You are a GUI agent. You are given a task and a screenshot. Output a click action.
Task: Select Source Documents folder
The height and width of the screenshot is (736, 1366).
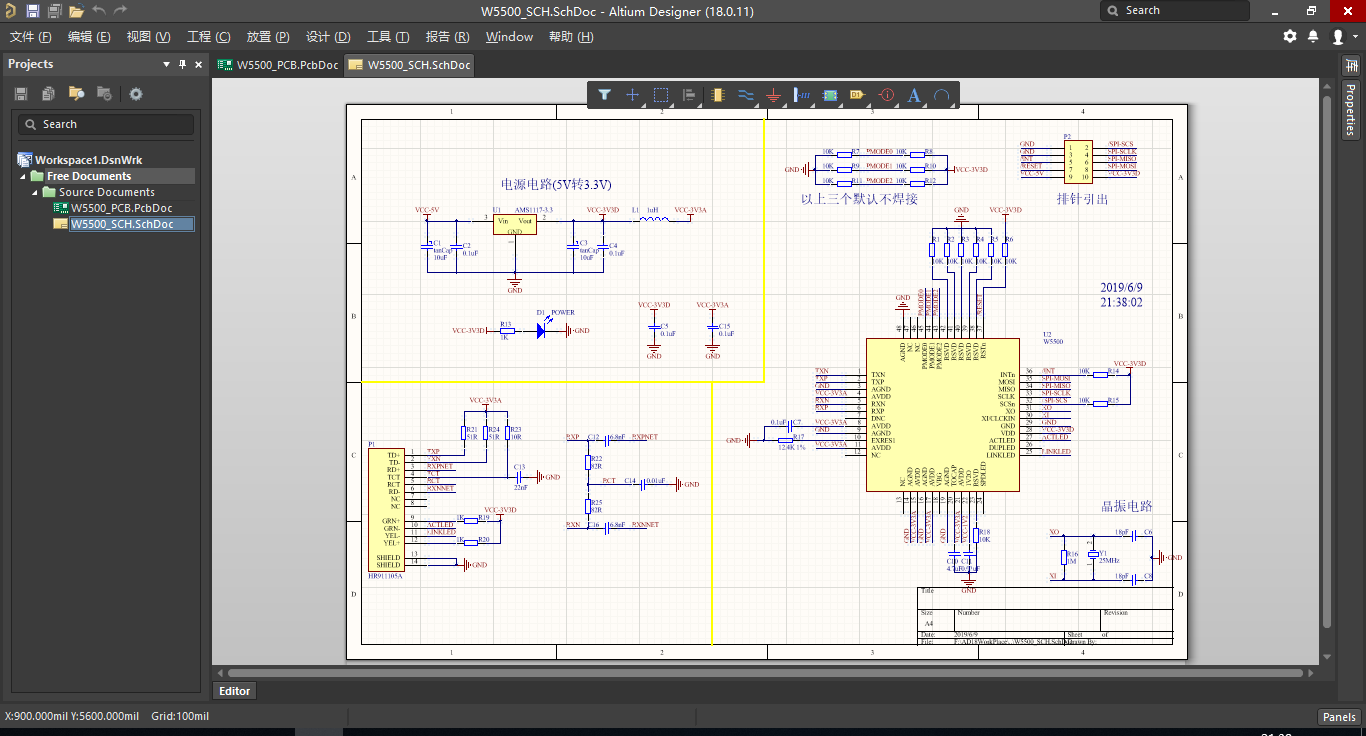[106, 192]
